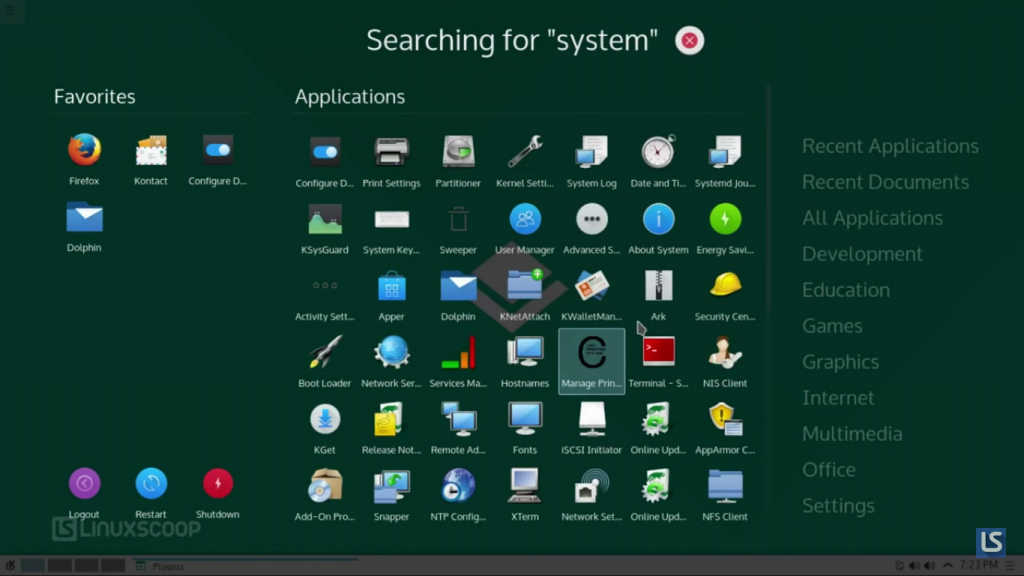Select the All Applications category
Screen dimensions: 1024x576
click(x=872, y=218)
